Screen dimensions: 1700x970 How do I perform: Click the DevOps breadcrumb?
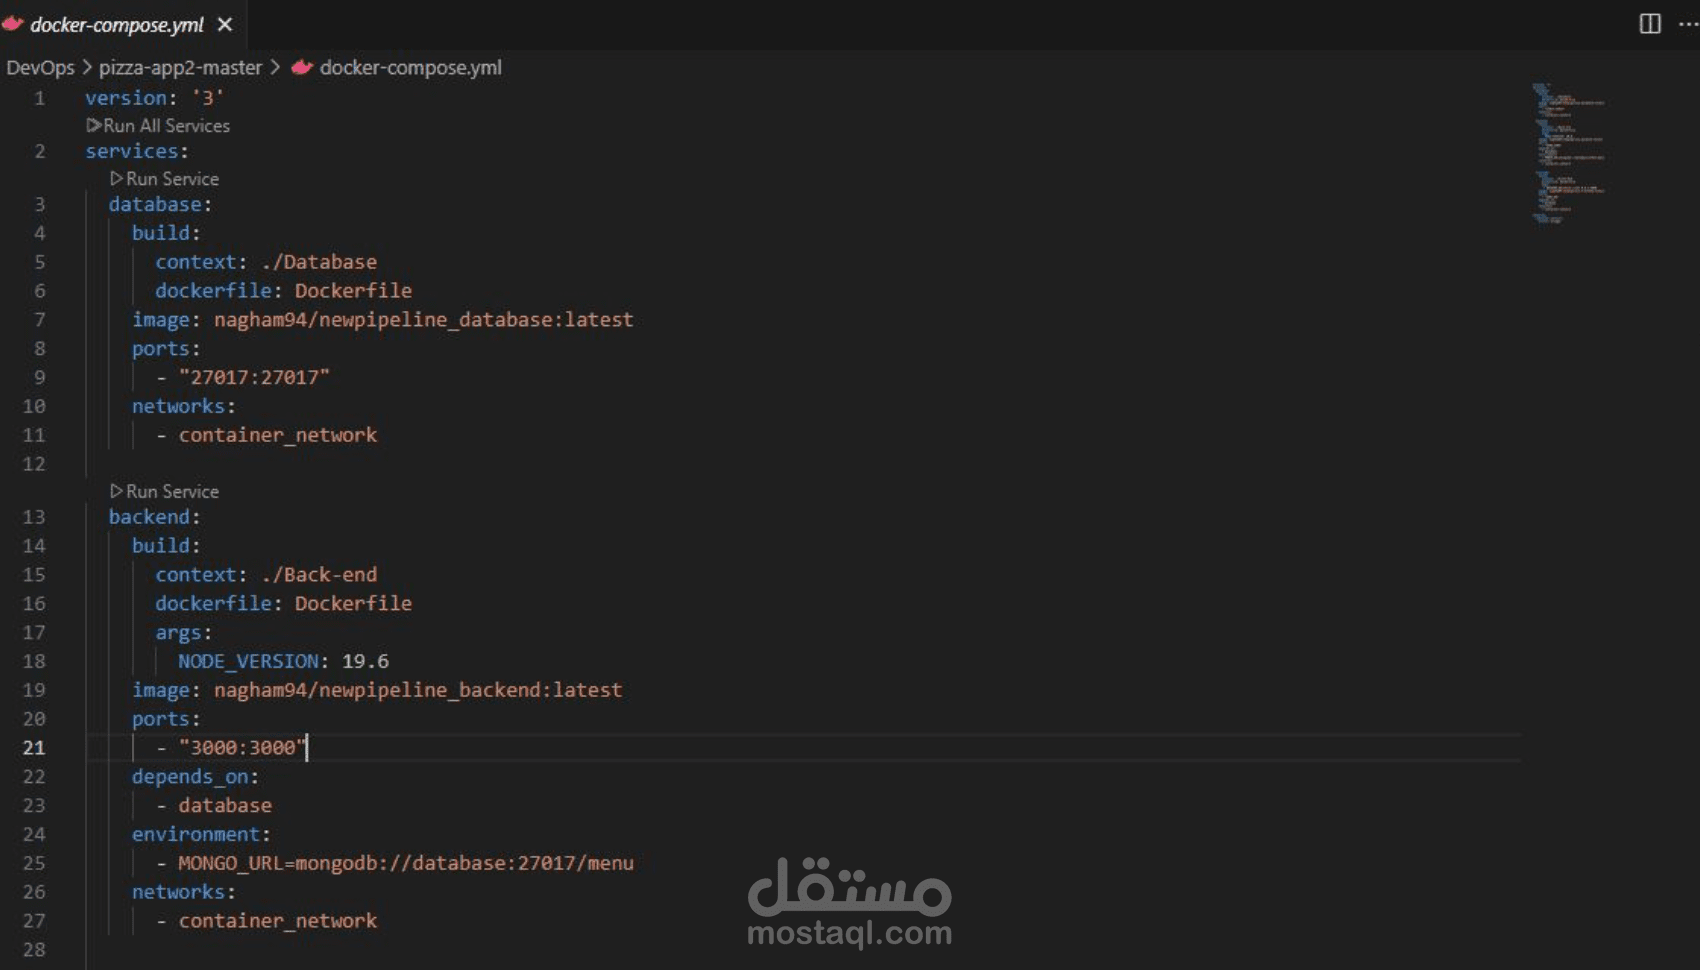(x=40, y=67)
